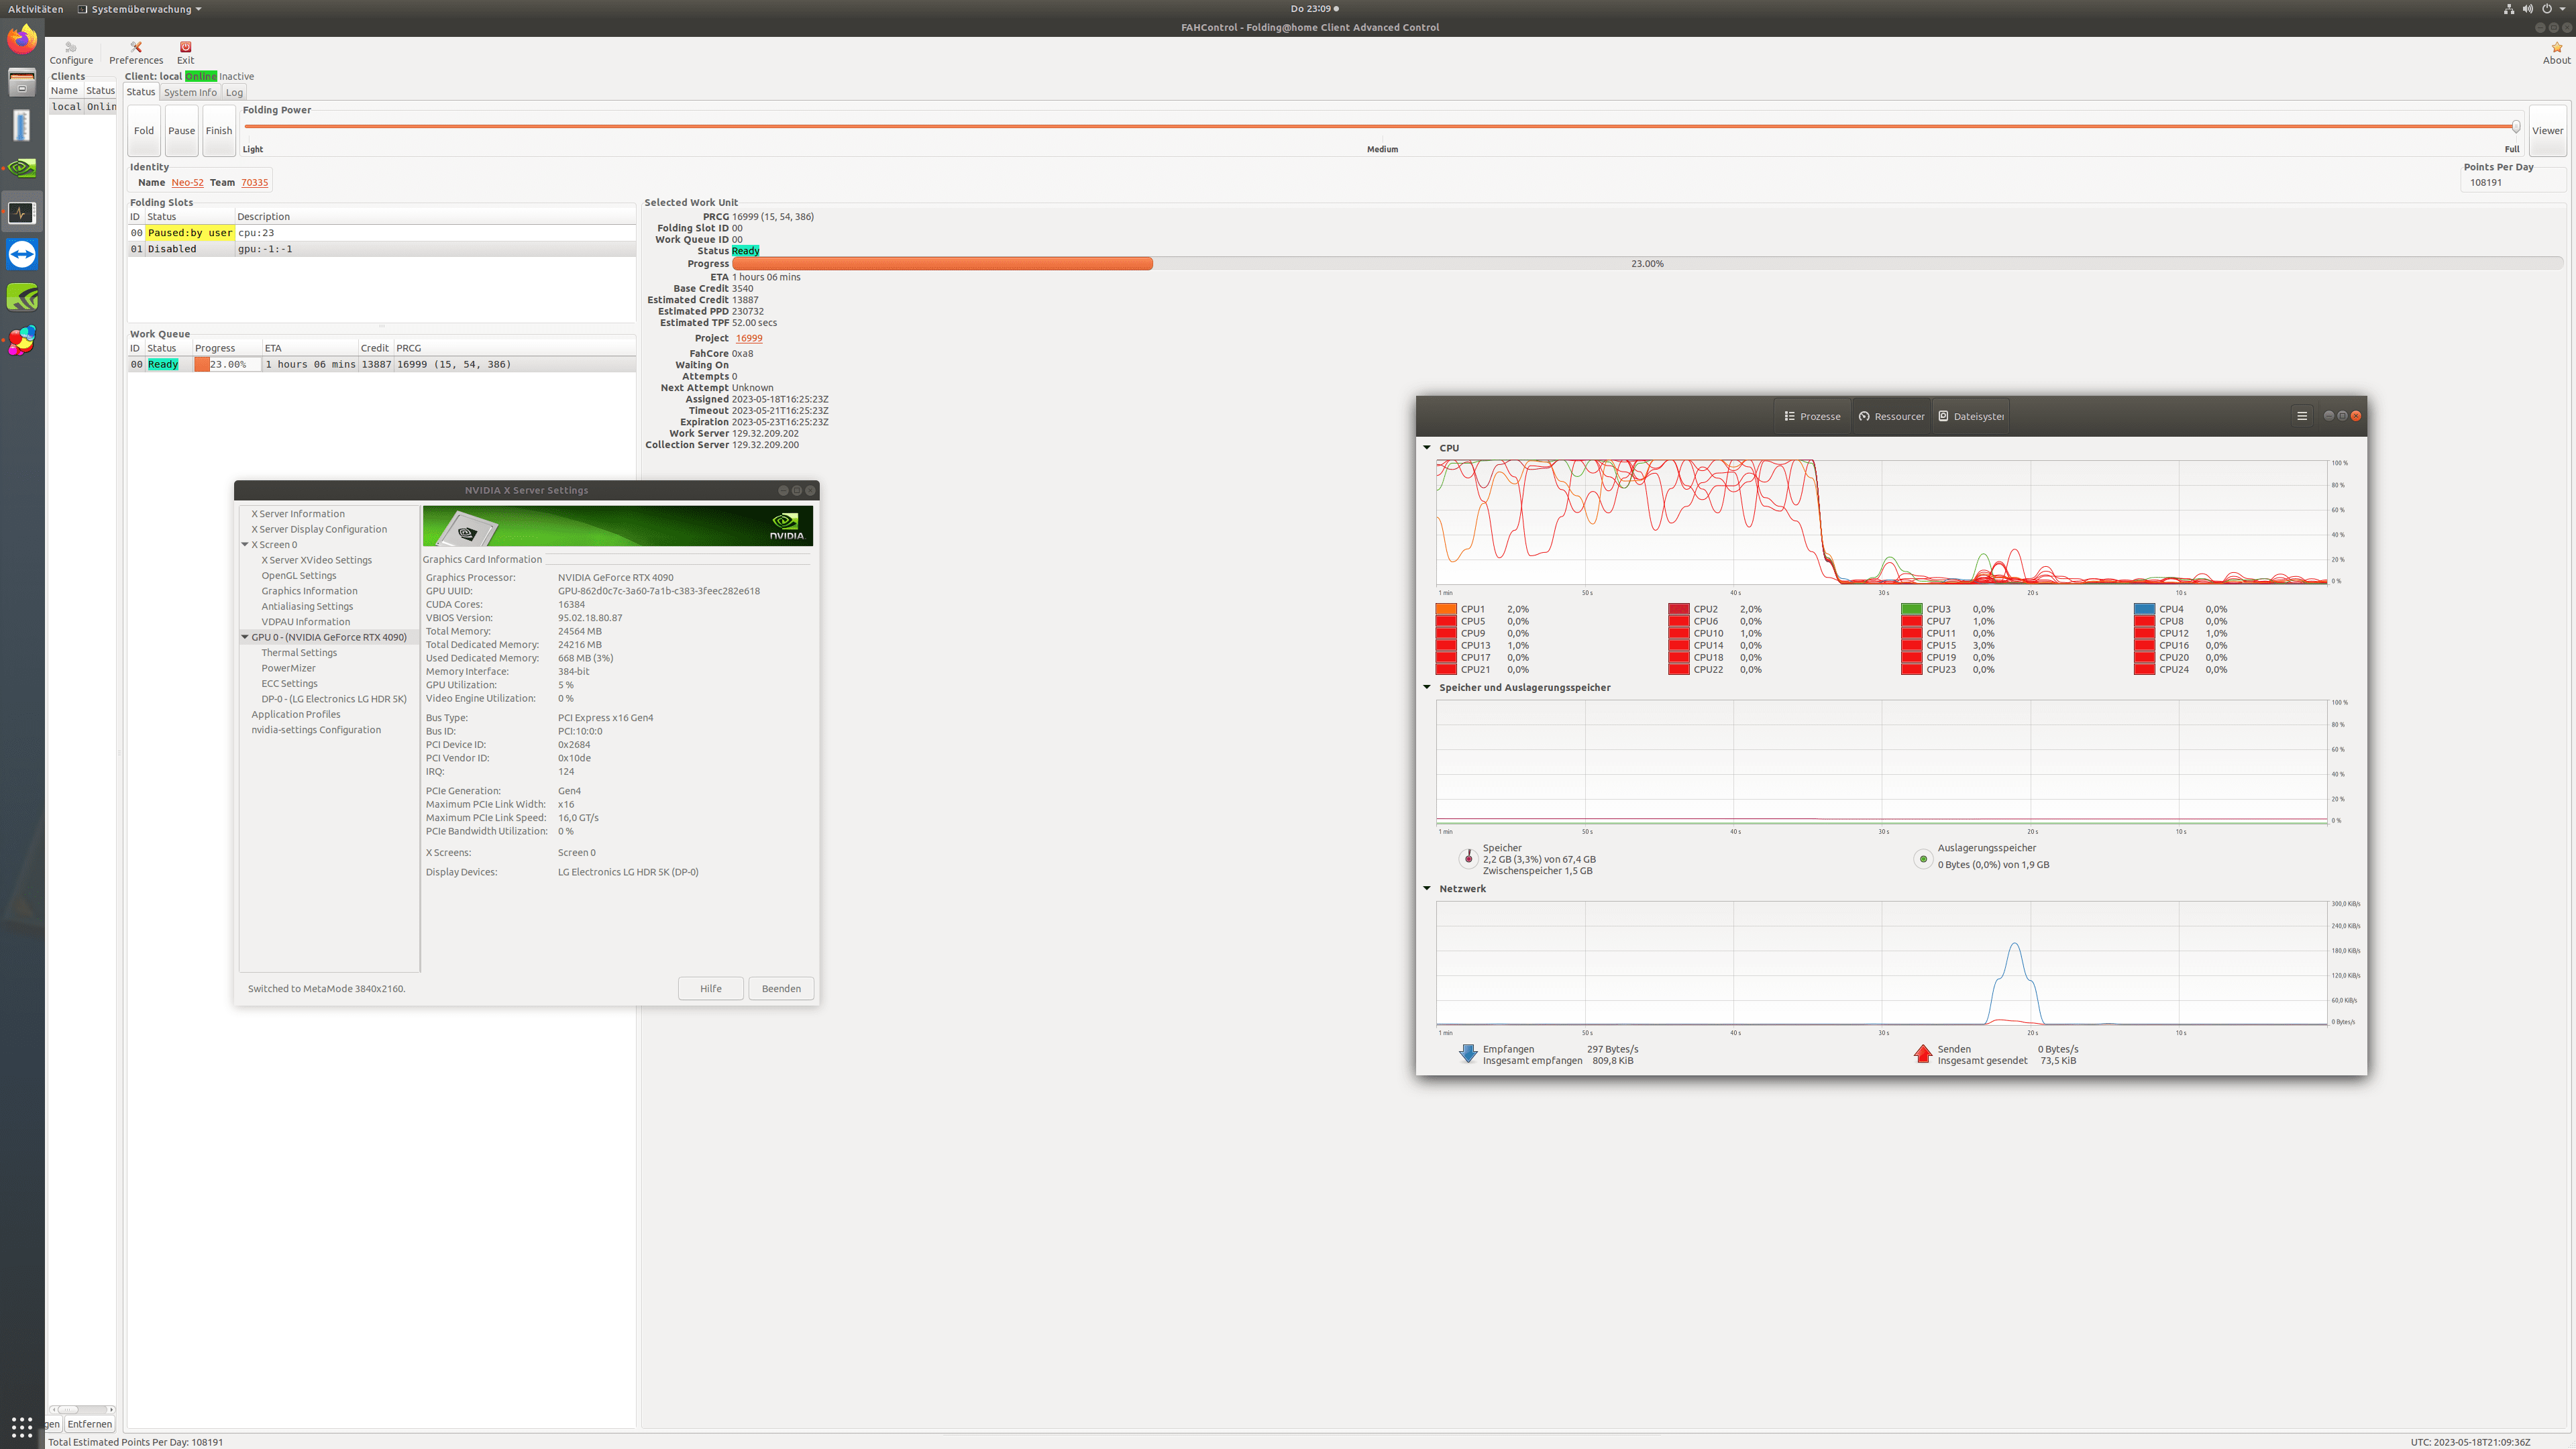Open the thermometer sensor app in dock

point(22,125)
